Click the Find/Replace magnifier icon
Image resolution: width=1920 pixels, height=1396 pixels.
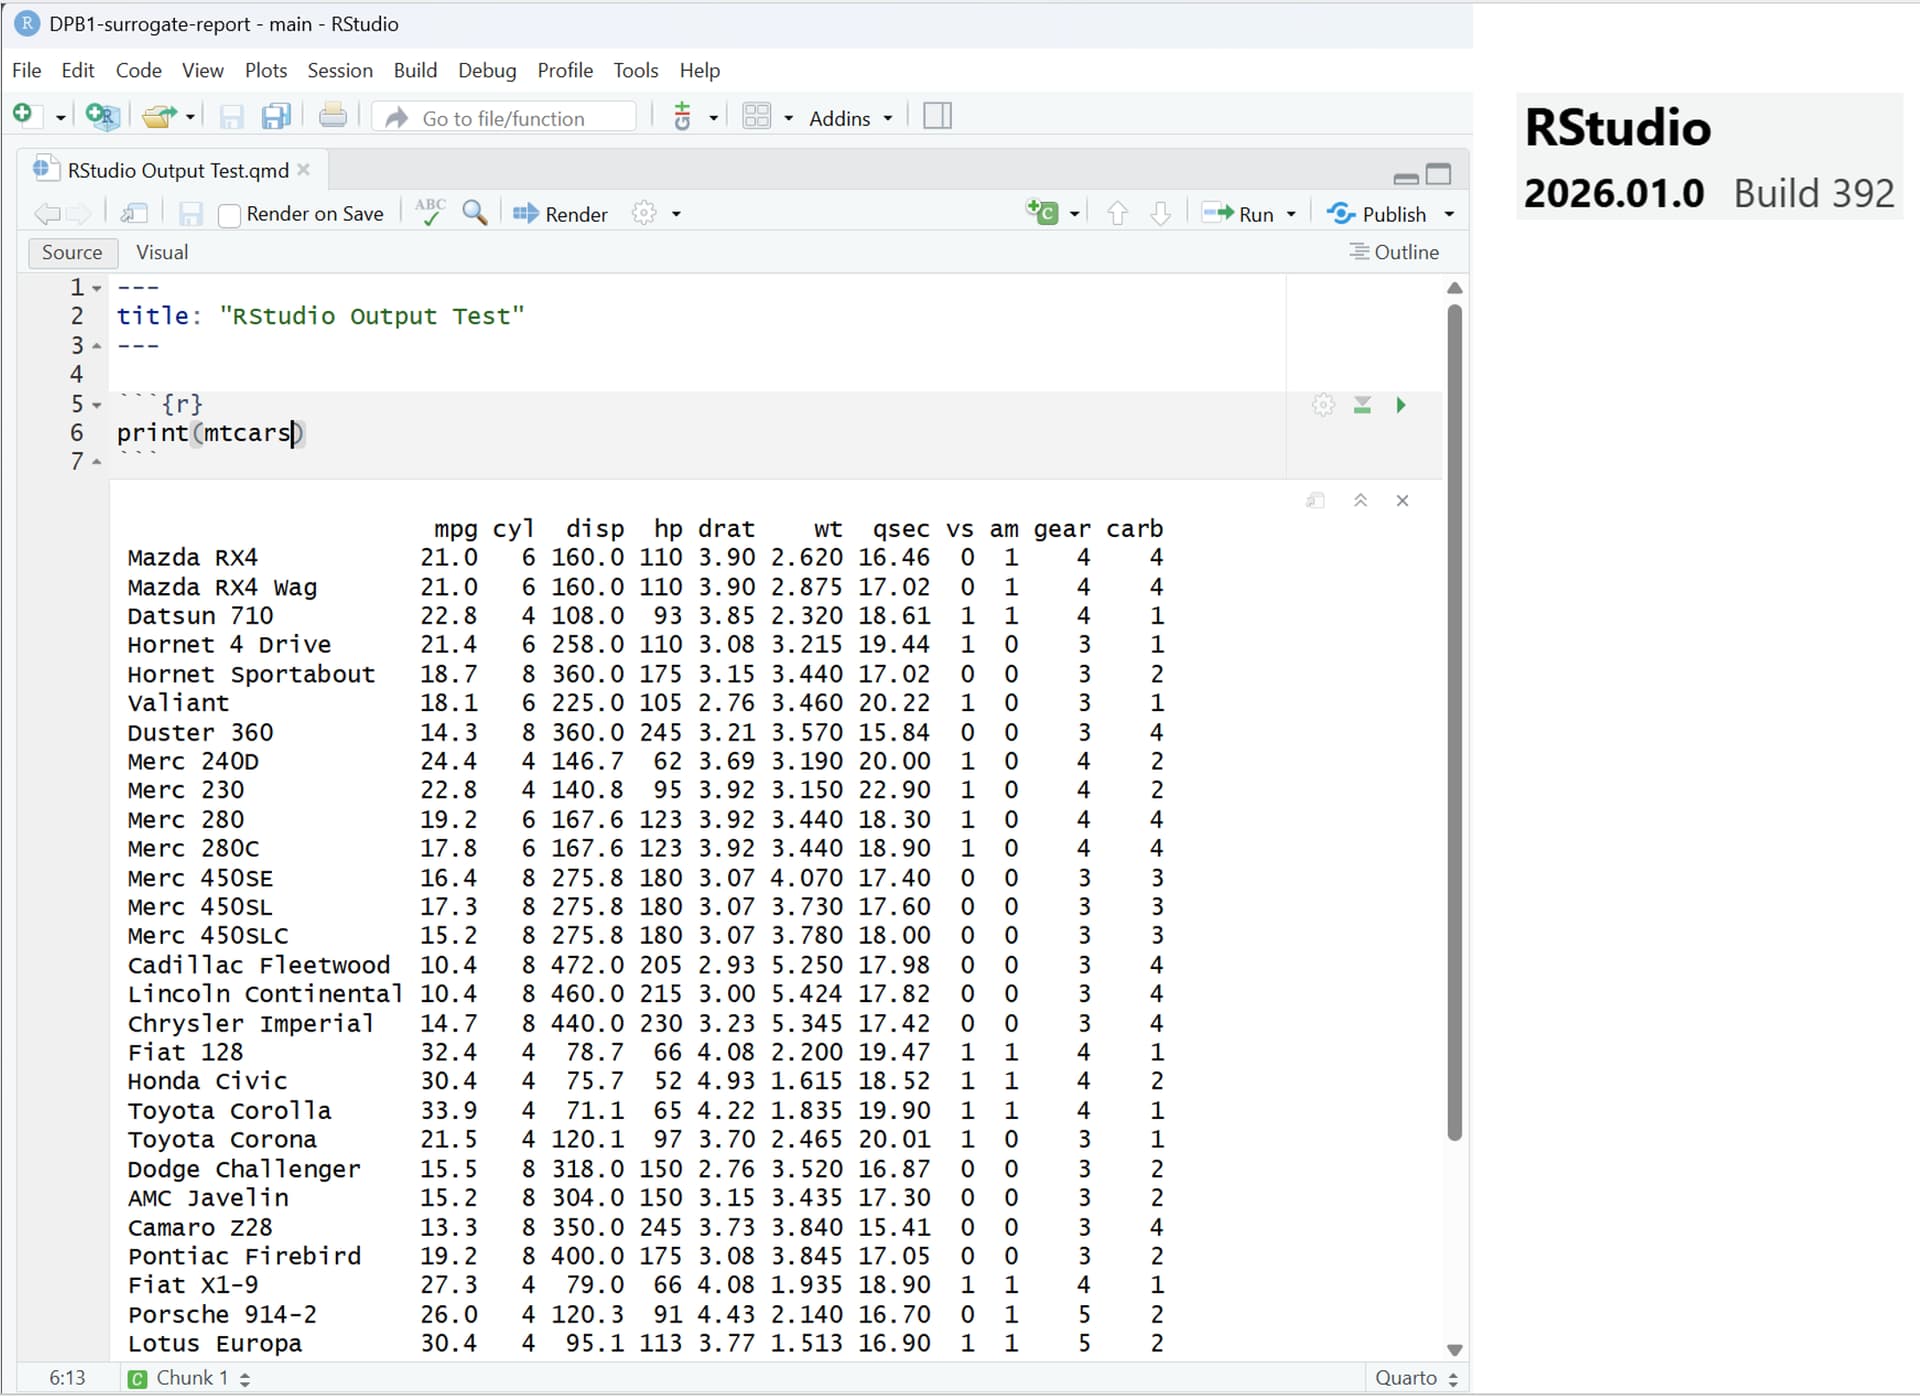pos(475,213)
